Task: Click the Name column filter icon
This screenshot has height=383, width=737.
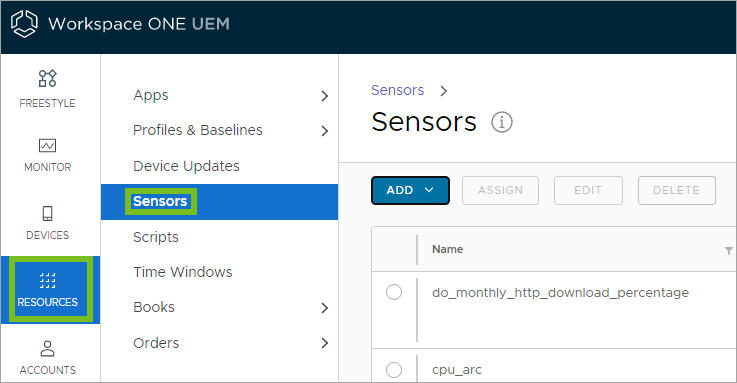Action: 729,250
